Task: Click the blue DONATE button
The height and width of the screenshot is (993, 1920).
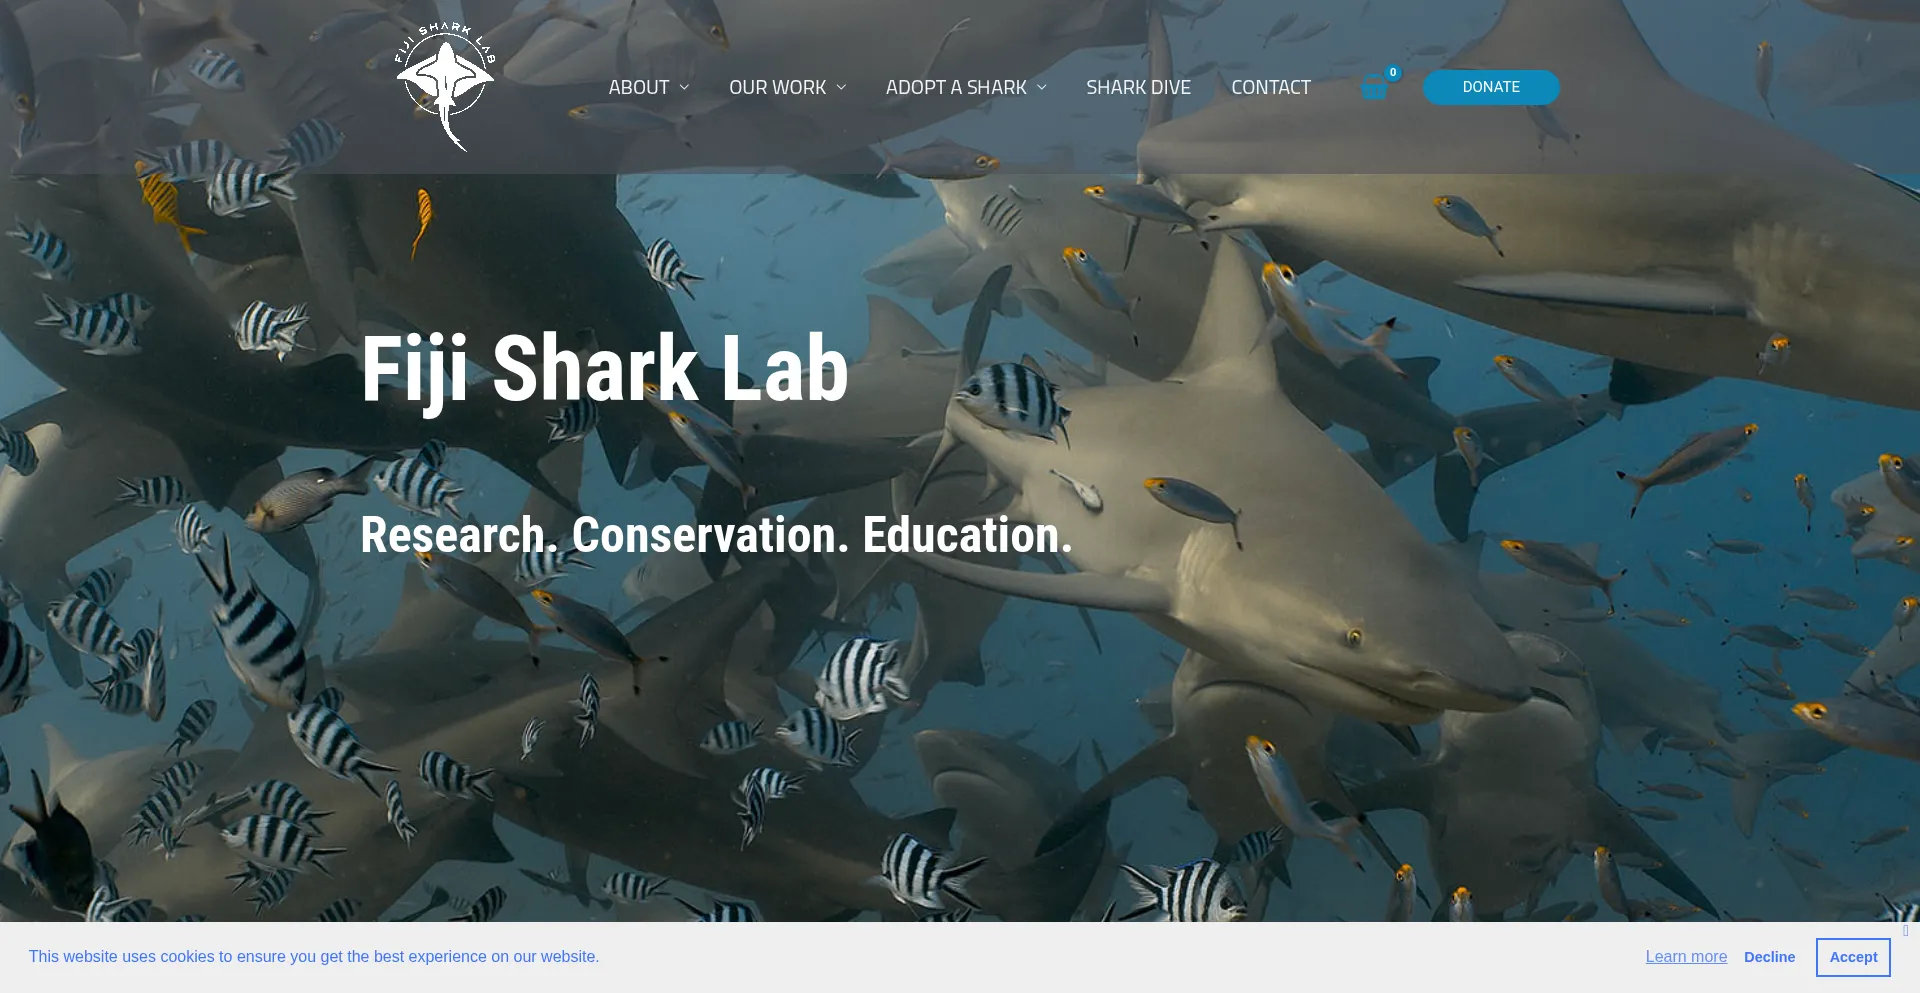Action: 1491,87
